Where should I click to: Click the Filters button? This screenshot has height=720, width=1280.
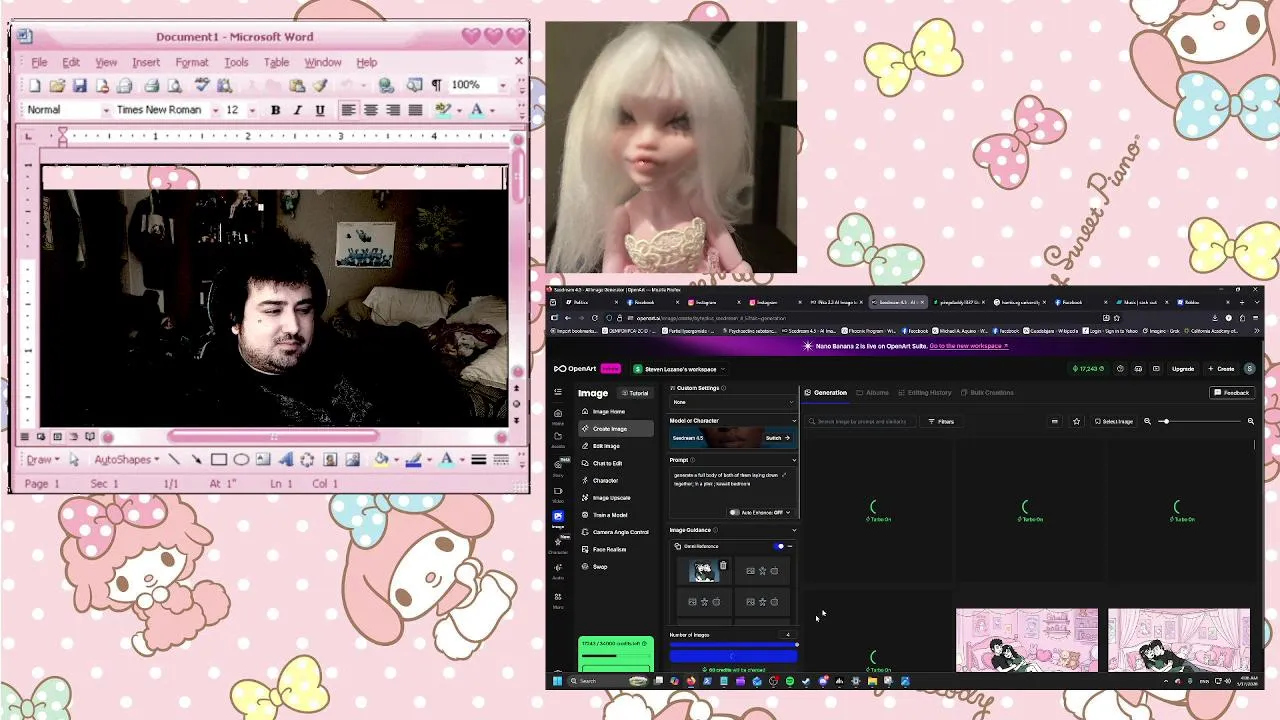[941, 422]
